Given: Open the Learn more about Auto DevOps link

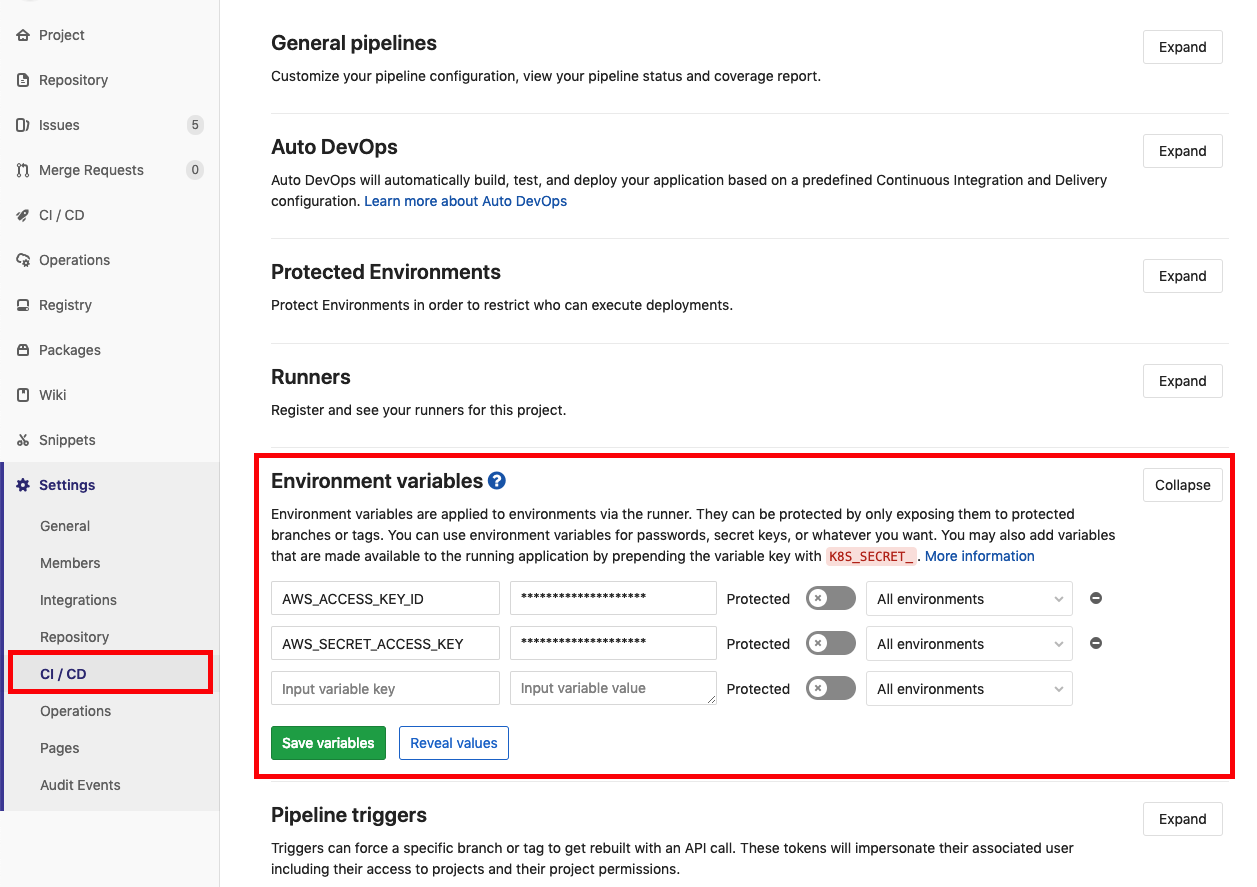Looking at the screenshot, I should click(465, 201).
